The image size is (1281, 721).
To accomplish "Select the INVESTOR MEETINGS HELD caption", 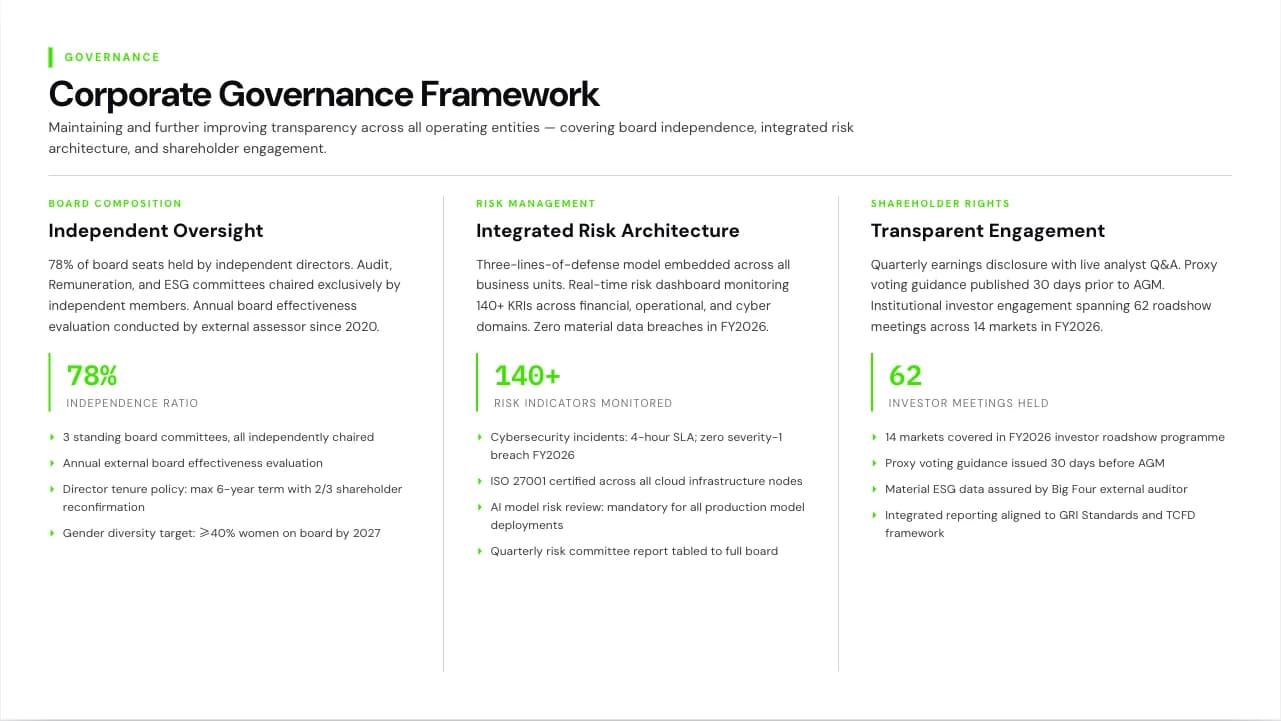I will [969, 403].
